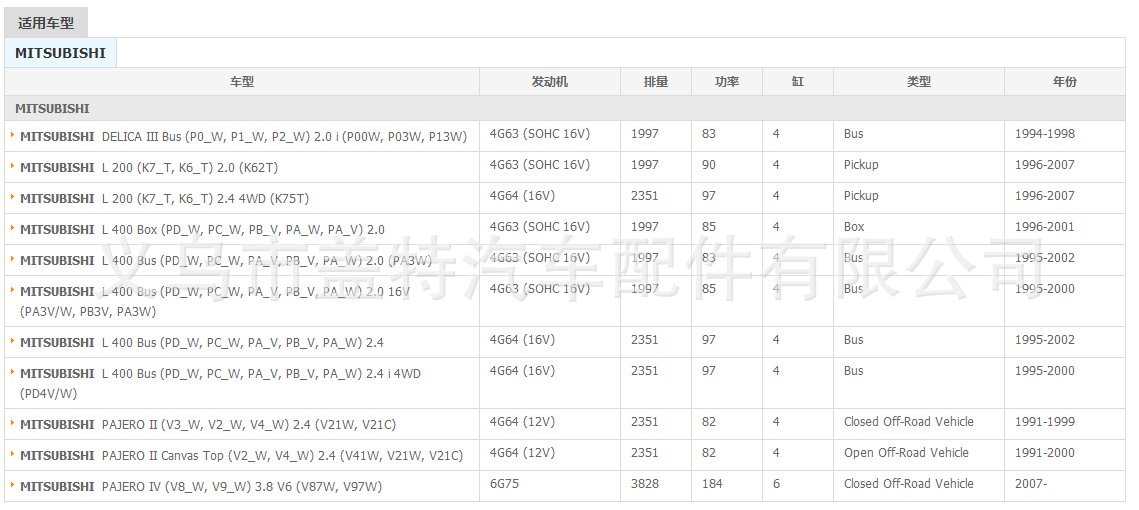Image resolution: width=1139 pixels, height=510 pixels.
Task: Select Pickup type in L 200 2.0 row
Action: pos(862,165)
